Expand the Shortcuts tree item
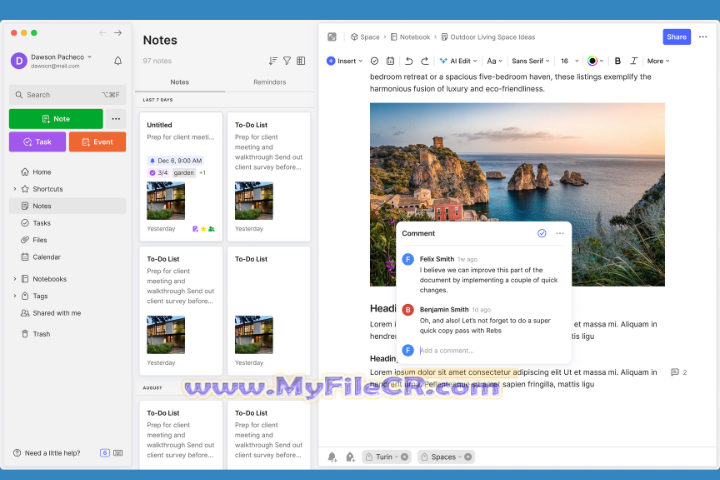The width and height of the screenshot is (720, 480). (15, 189)
